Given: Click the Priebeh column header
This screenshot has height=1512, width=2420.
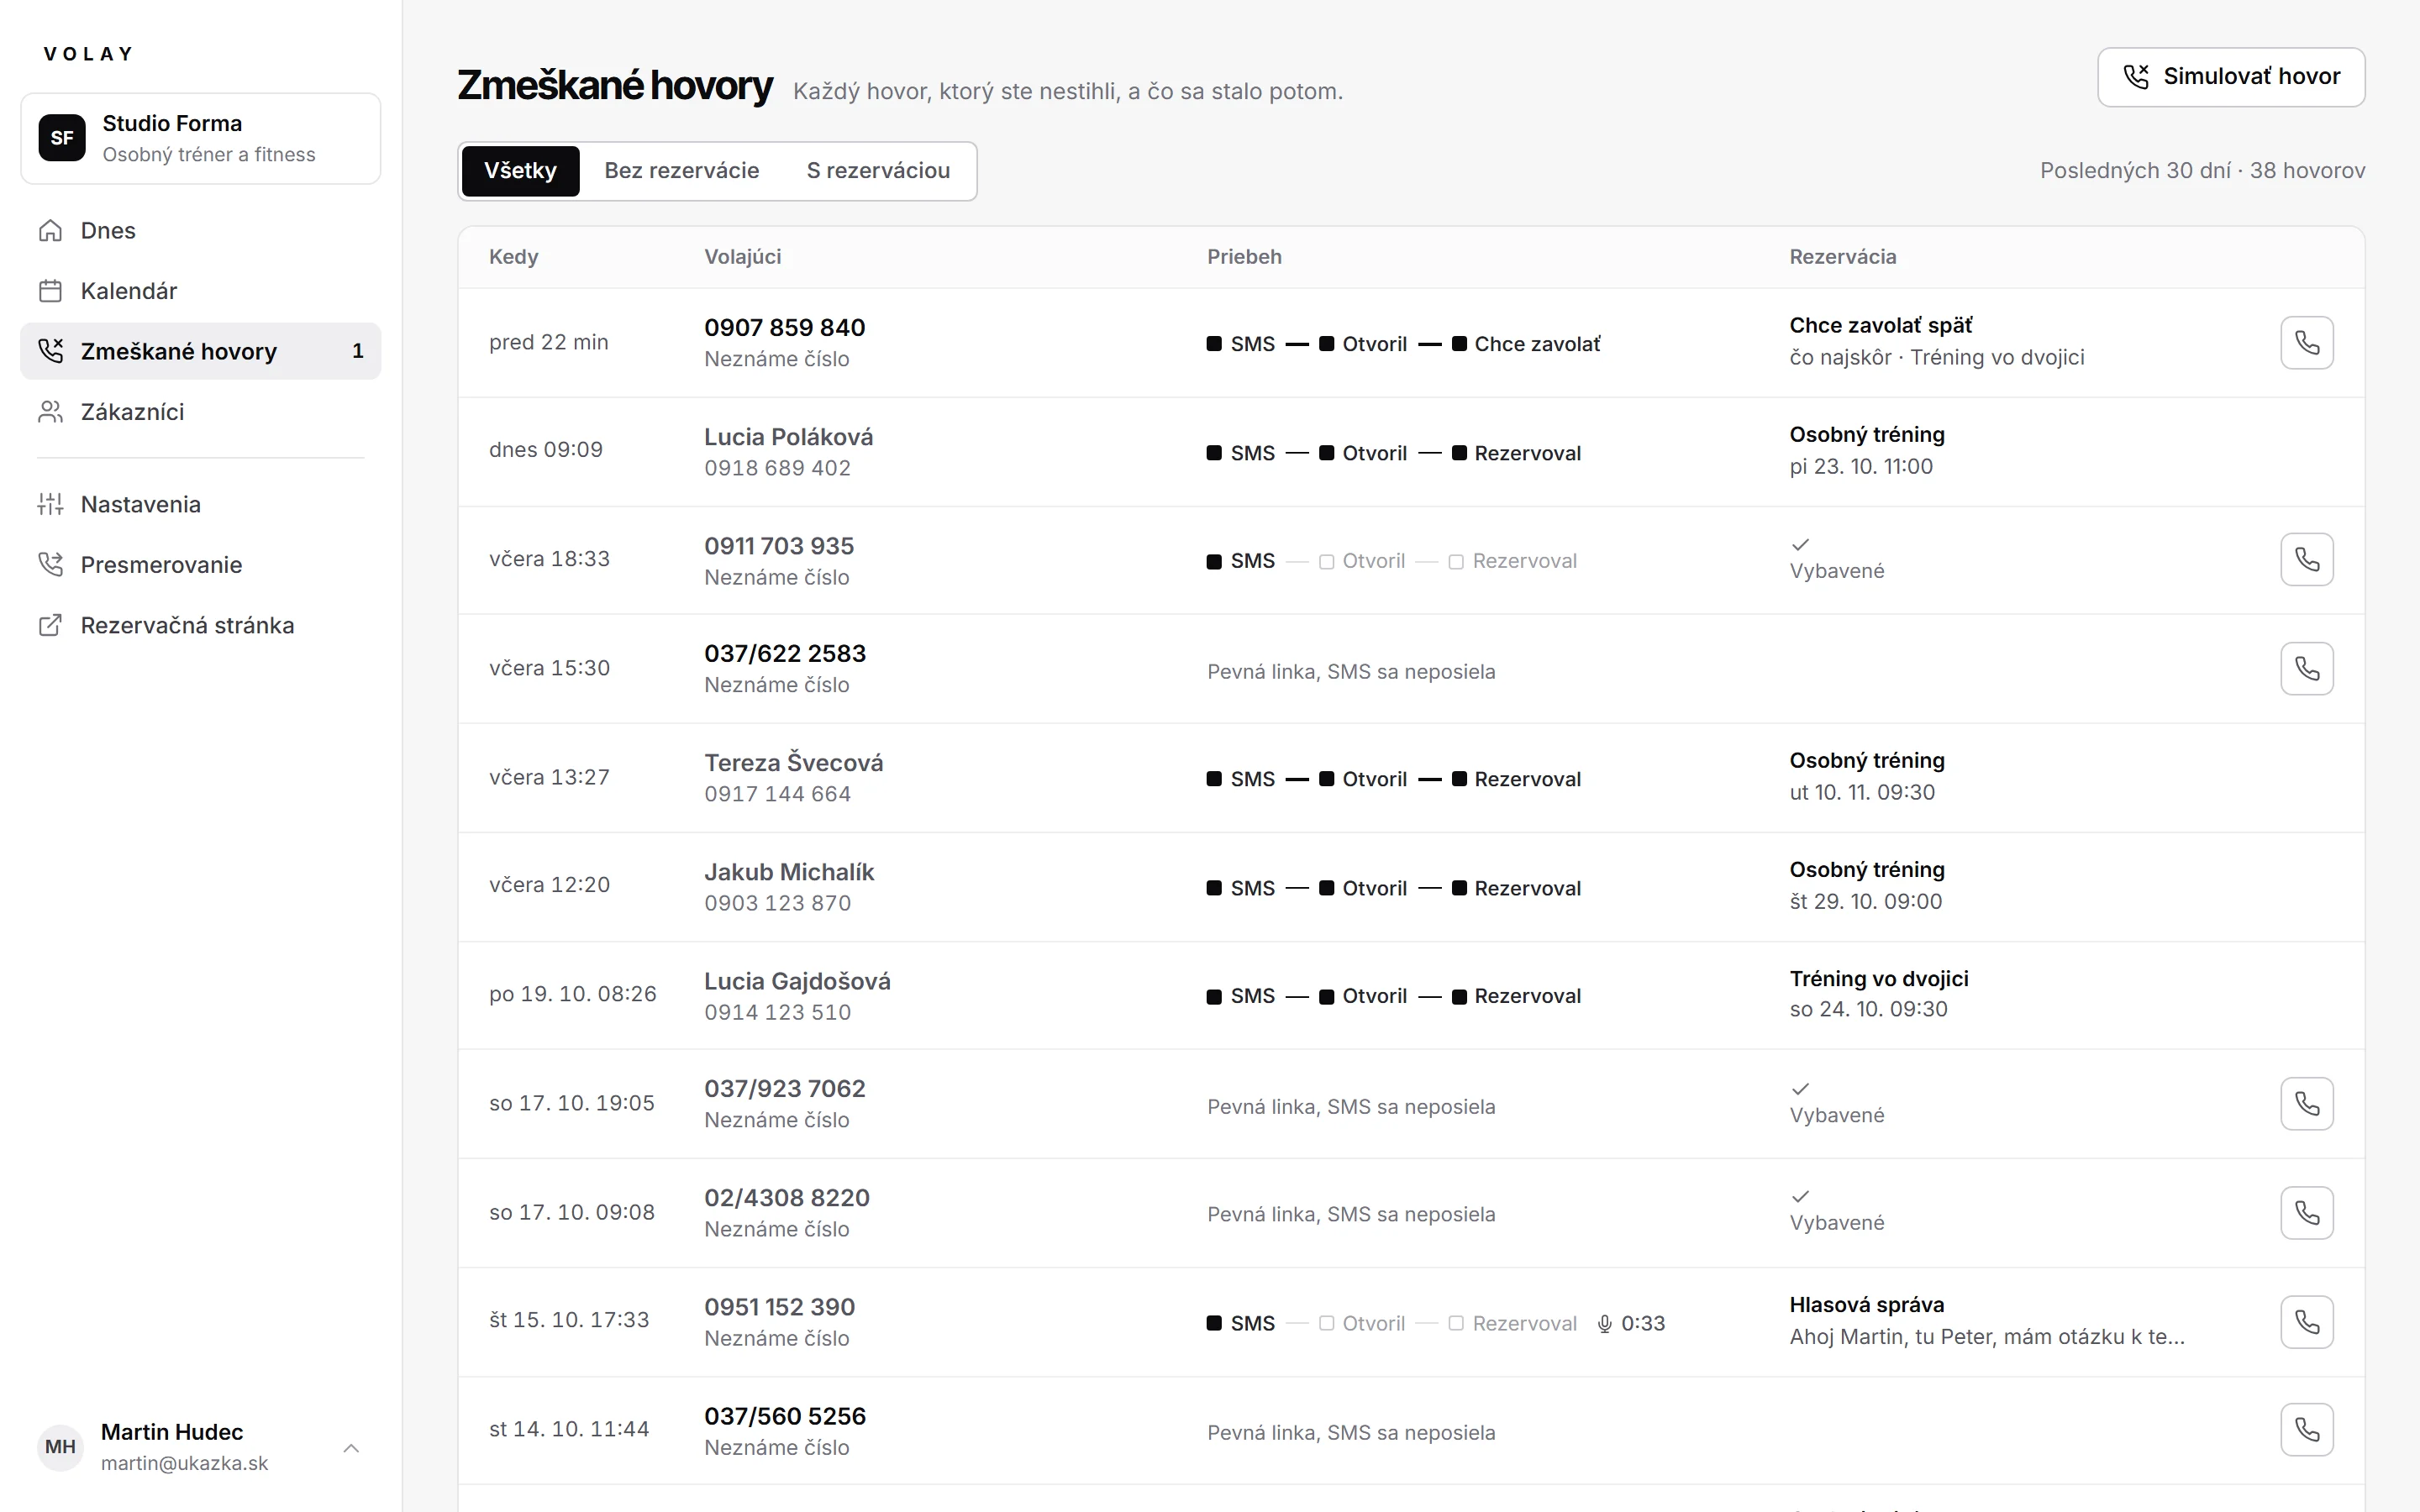Looking at the screenshot, I should (x=1243, y=257).
